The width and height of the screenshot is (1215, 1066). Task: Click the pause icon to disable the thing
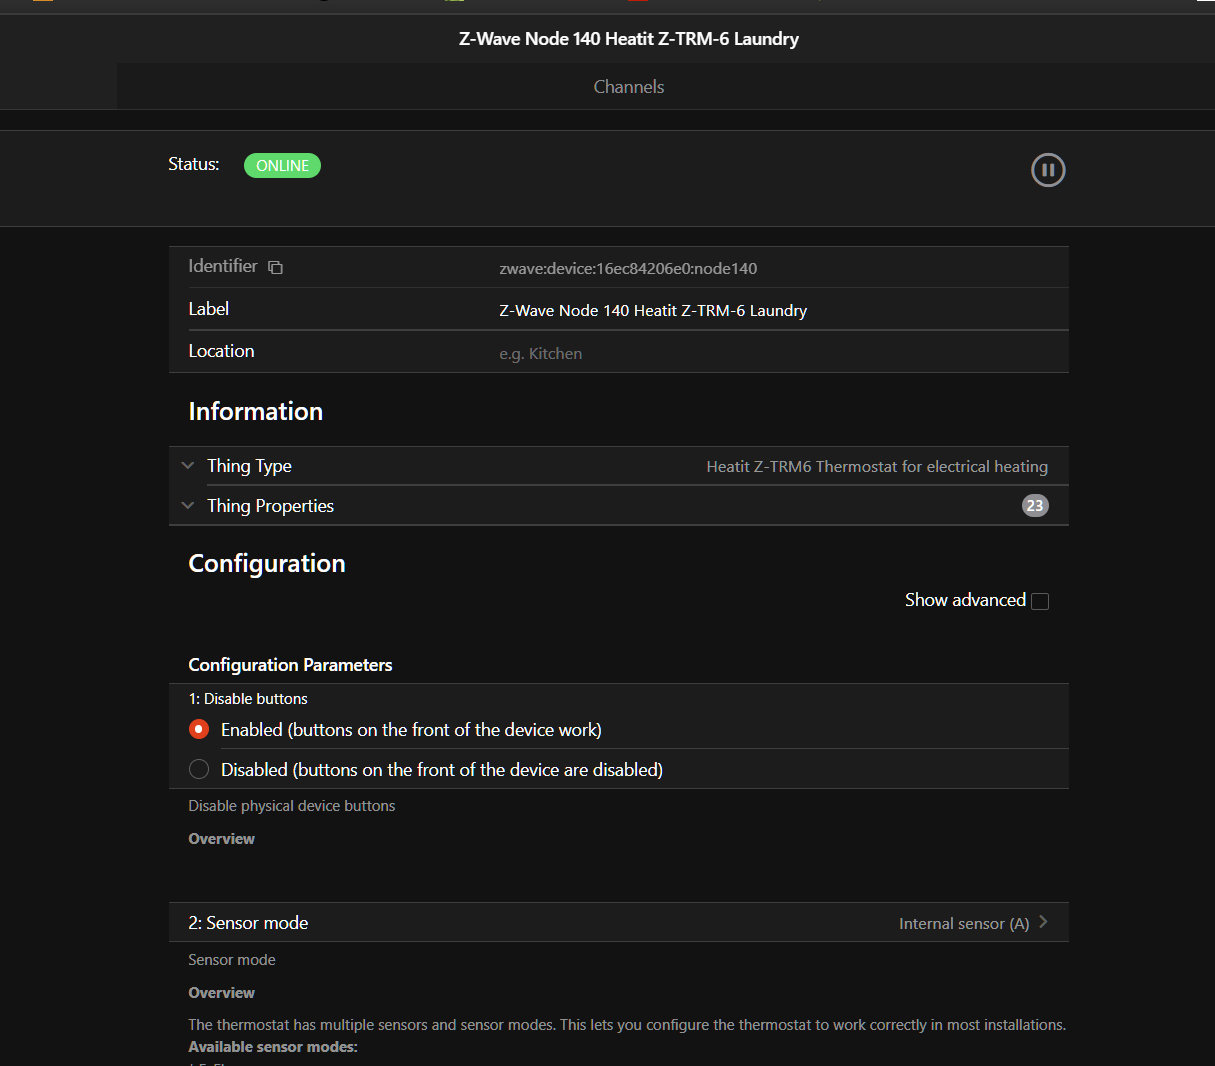[1047, 170]
